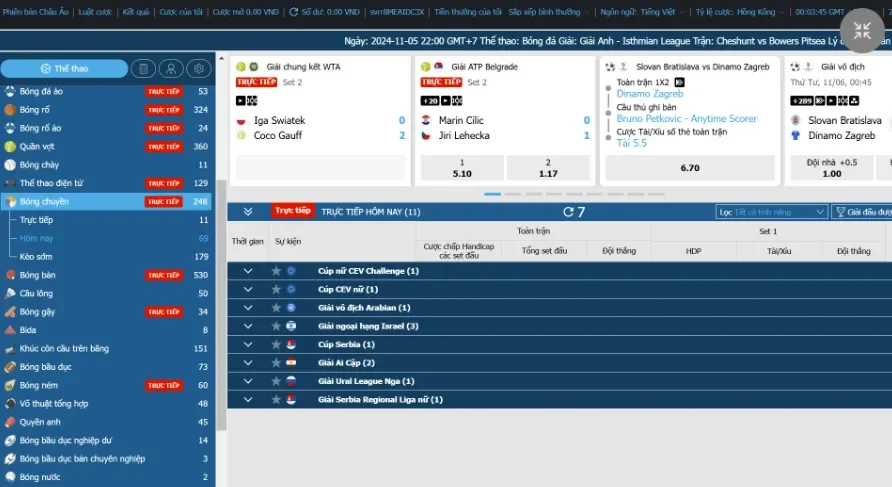Select the Thể thao tab
Viewport: 892px width, 487px height.
[64, 69]
